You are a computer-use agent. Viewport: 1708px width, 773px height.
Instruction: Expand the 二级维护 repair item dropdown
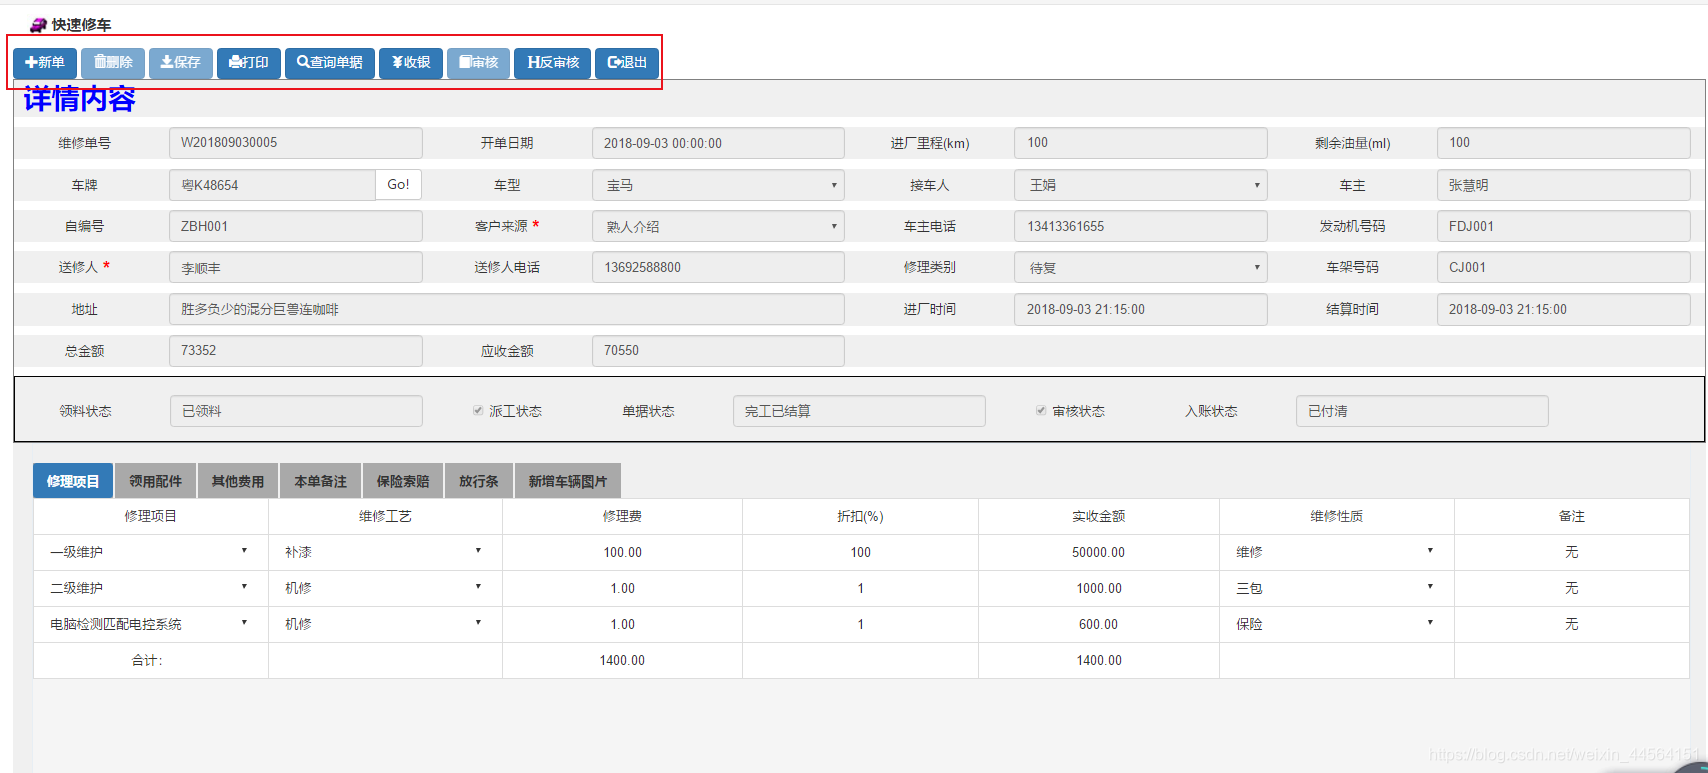(150, 588)
